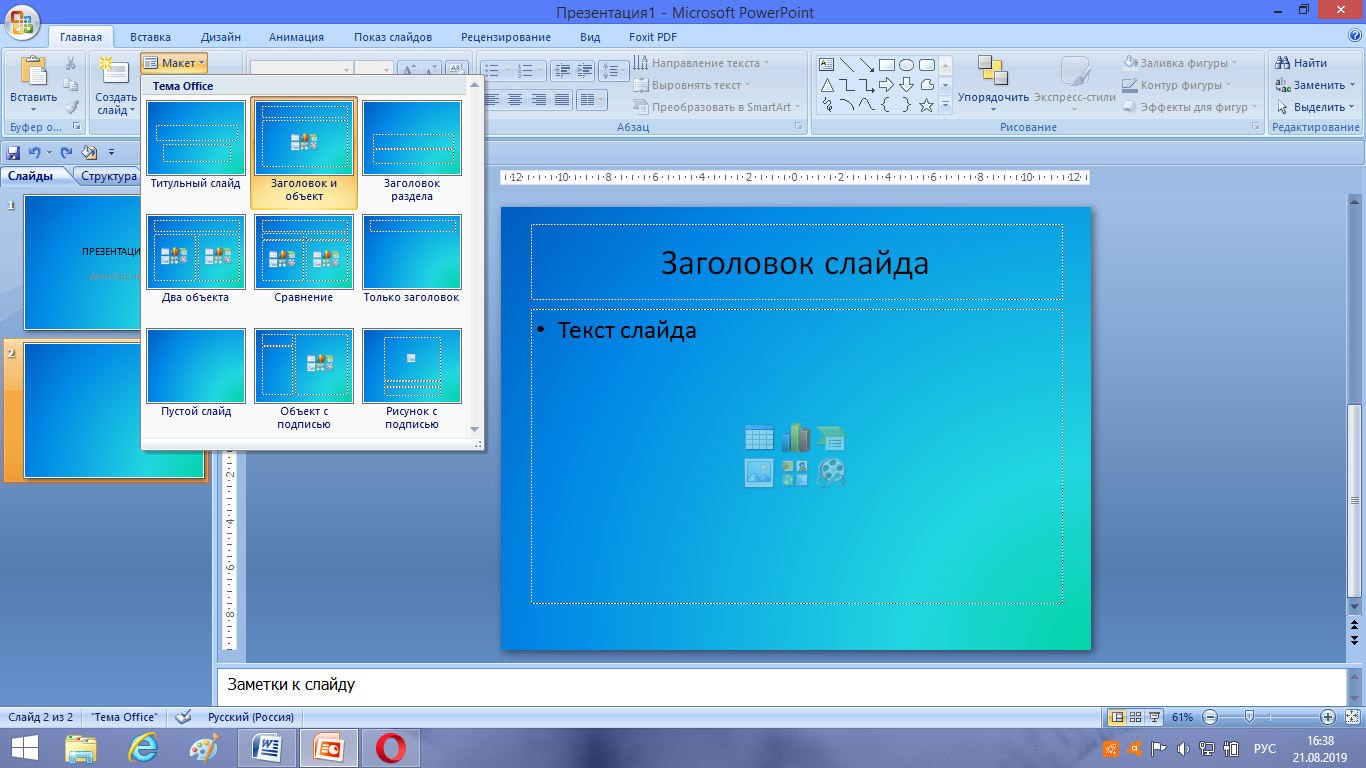Select the text box shape
The width and height of the screenshot is (1366, 768).
pos(826,65)
